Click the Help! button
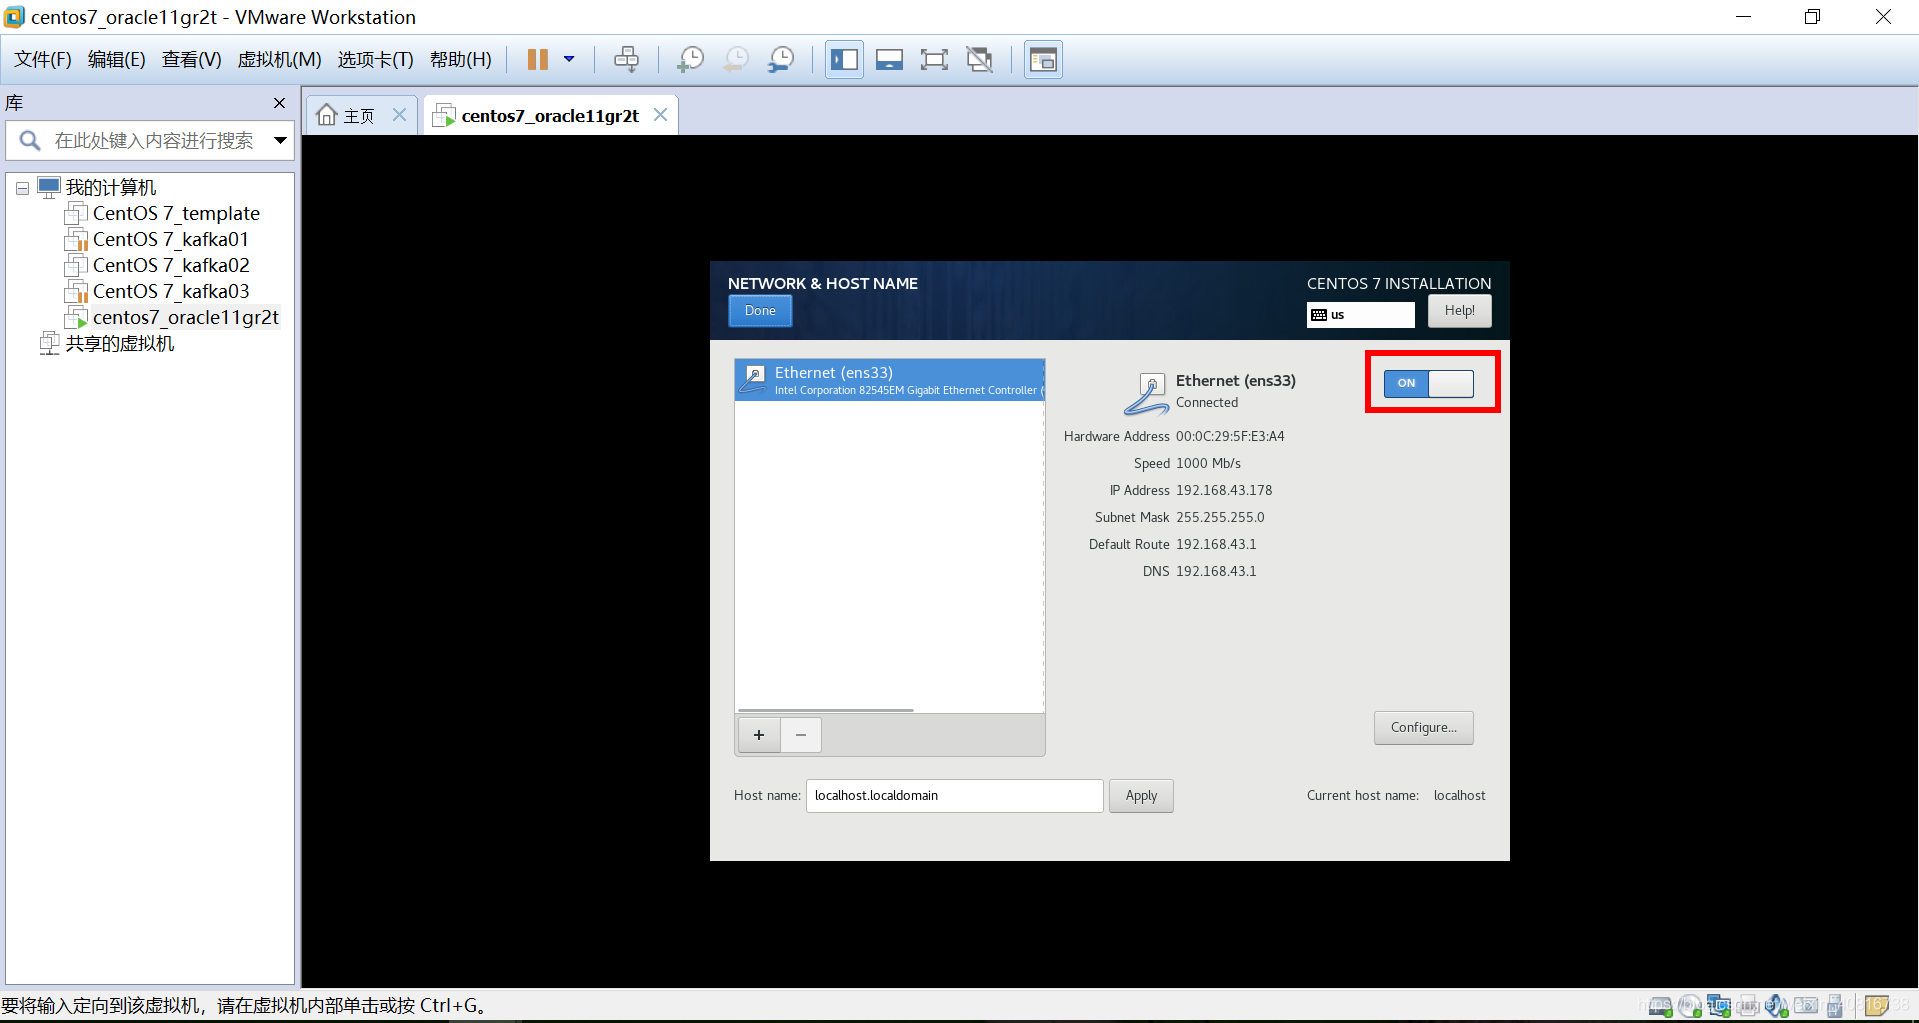This screenshot has width=1919, height=1023. tap(1459, 311)
